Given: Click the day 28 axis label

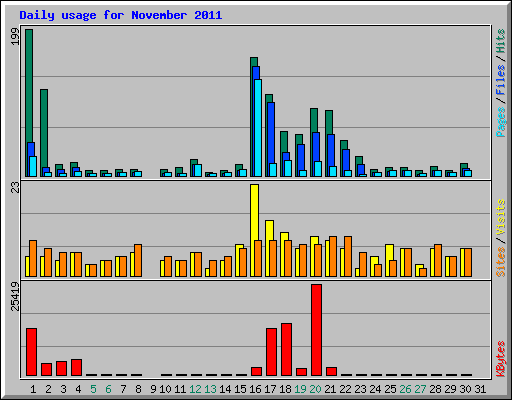Looking at the screenshot, I should click(x=435, y=389).
